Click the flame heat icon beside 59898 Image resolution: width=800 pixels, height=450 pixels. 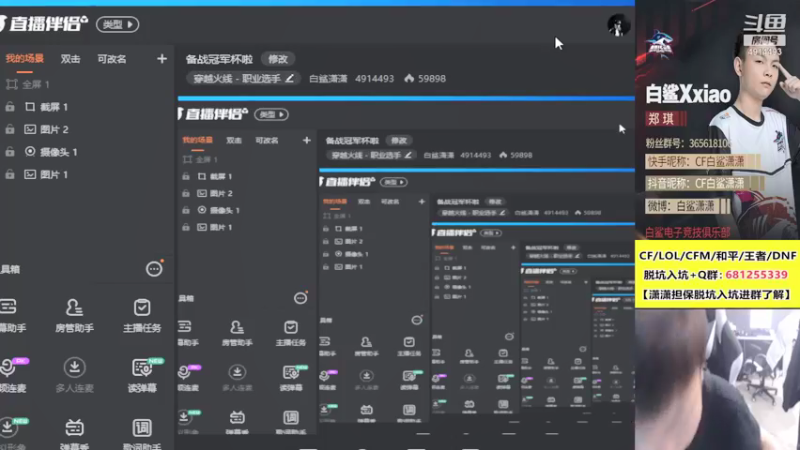[409, 79]
